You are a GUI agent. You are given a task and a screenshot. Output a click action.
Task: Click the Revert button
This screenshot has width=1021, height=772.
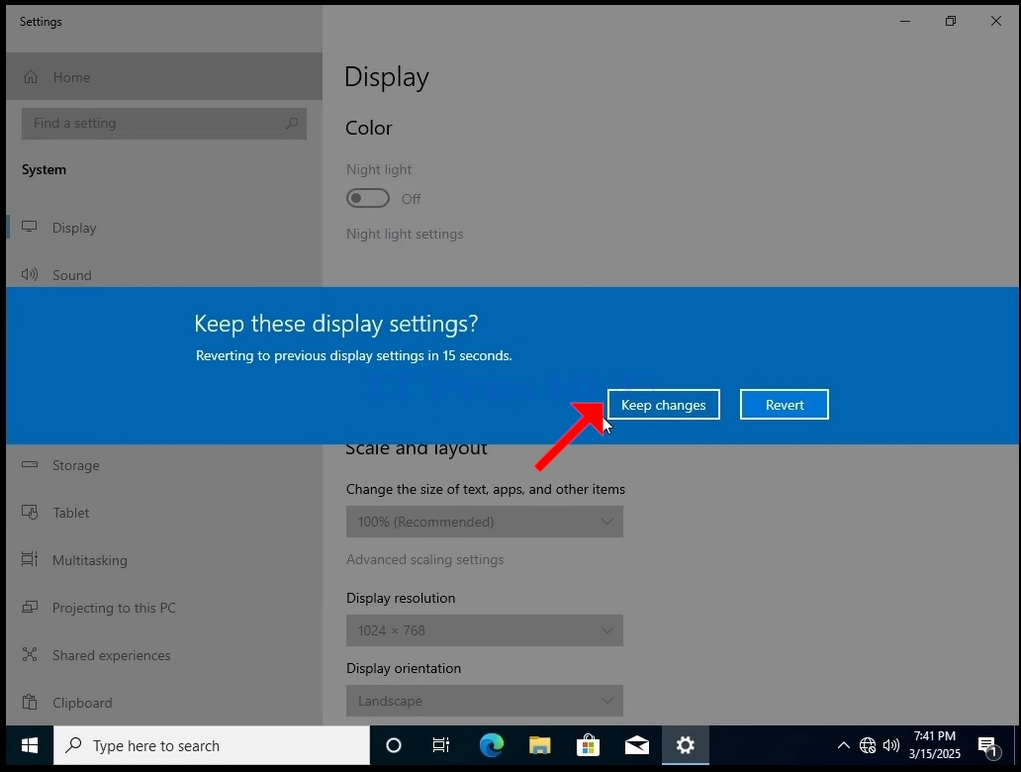[784, 405]
